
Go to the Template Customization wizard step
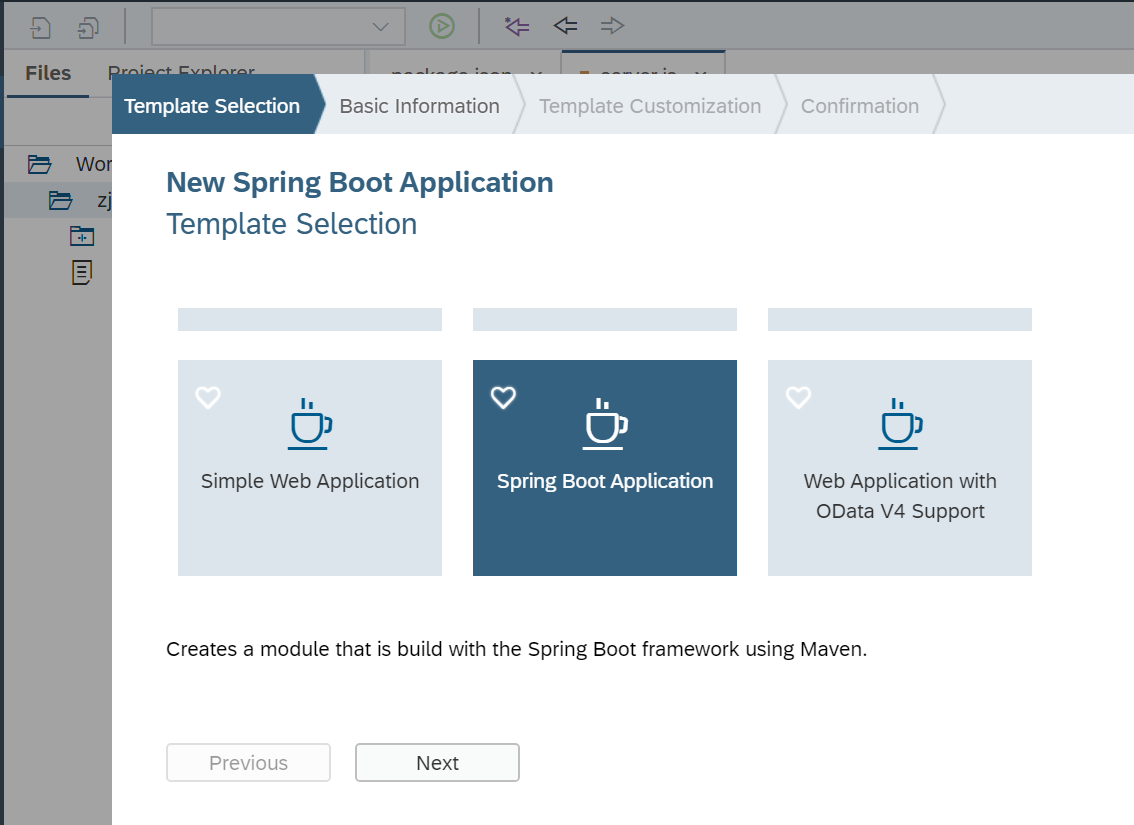[650, 106]
